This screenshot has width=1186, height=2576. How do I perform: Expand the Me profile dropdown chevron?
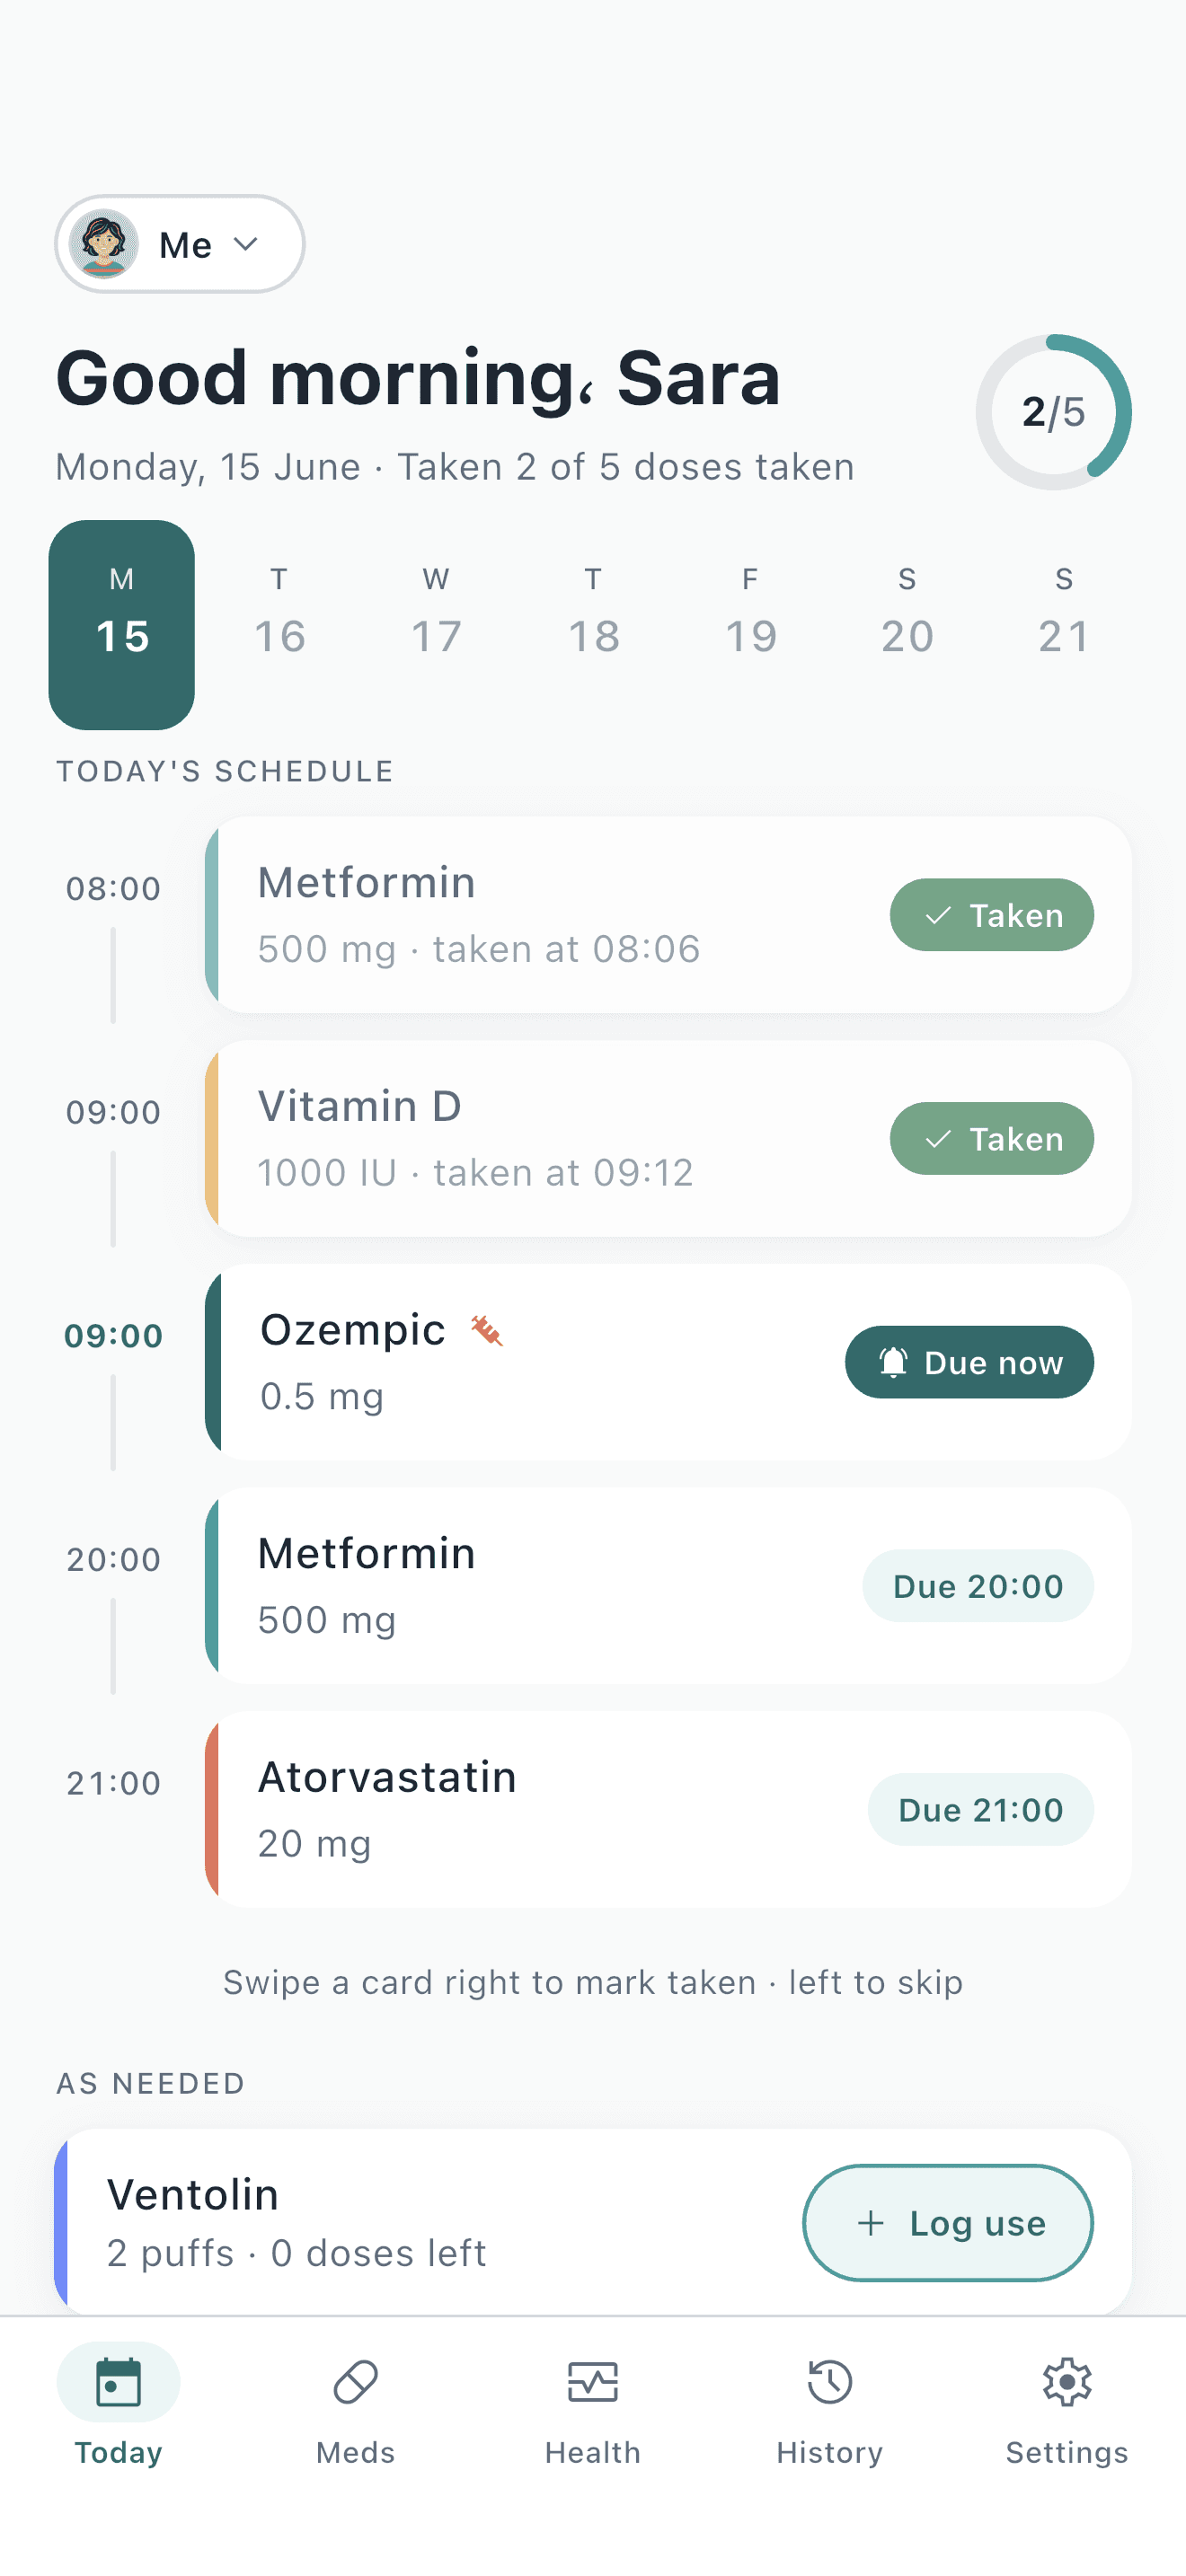(246, 244)
